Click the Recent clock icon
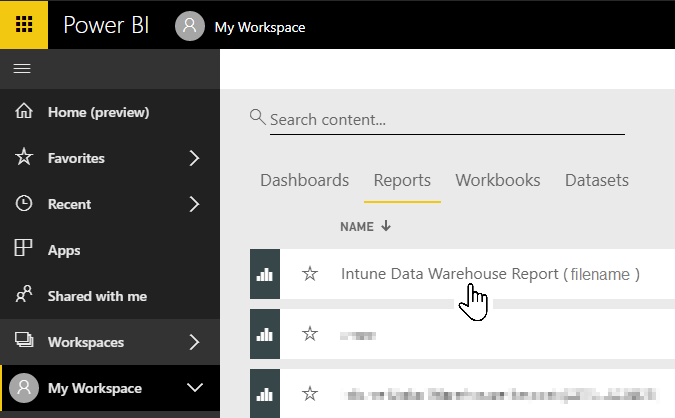Image resolution: width=675 pixels, height=418 pixels. (24, 203)
